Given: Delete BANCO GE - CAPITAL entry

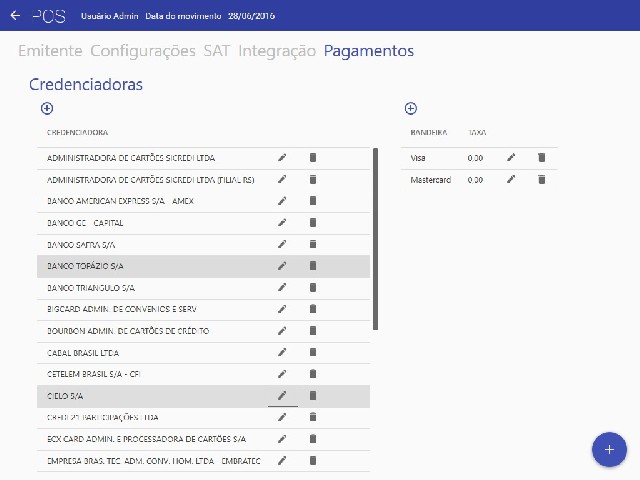Looking at the screenshot, I should (x=313, y=222).
